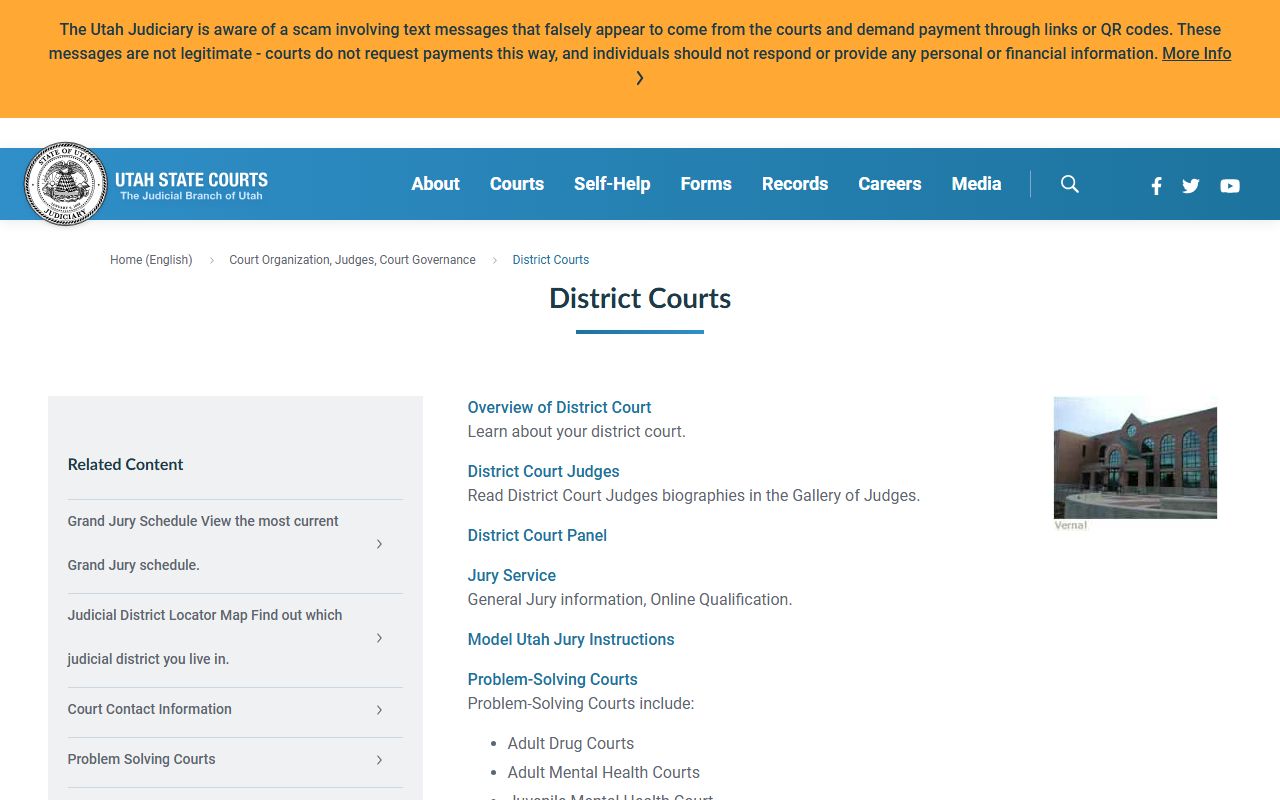Screen dimensions: 1280x800
Task: Open Court Contact Information sidebar item
Action: 235,709
